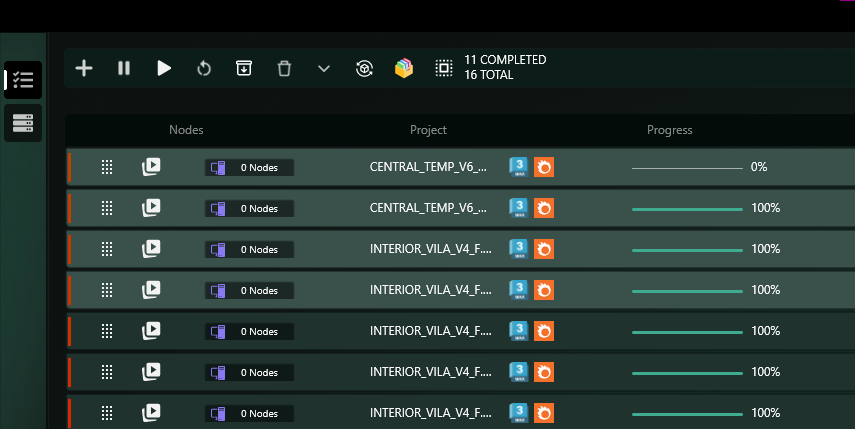This screenshot has width=855, height=429.
Task: Click the 0% progress value
Action: pos(759,167)
